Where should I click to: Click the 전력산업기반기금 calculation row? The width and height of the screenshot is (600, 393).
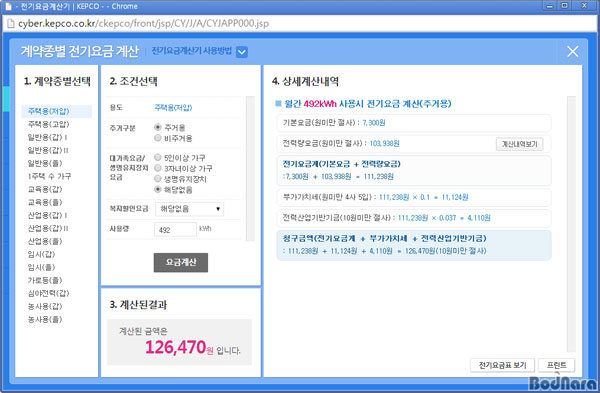(414, 218)
